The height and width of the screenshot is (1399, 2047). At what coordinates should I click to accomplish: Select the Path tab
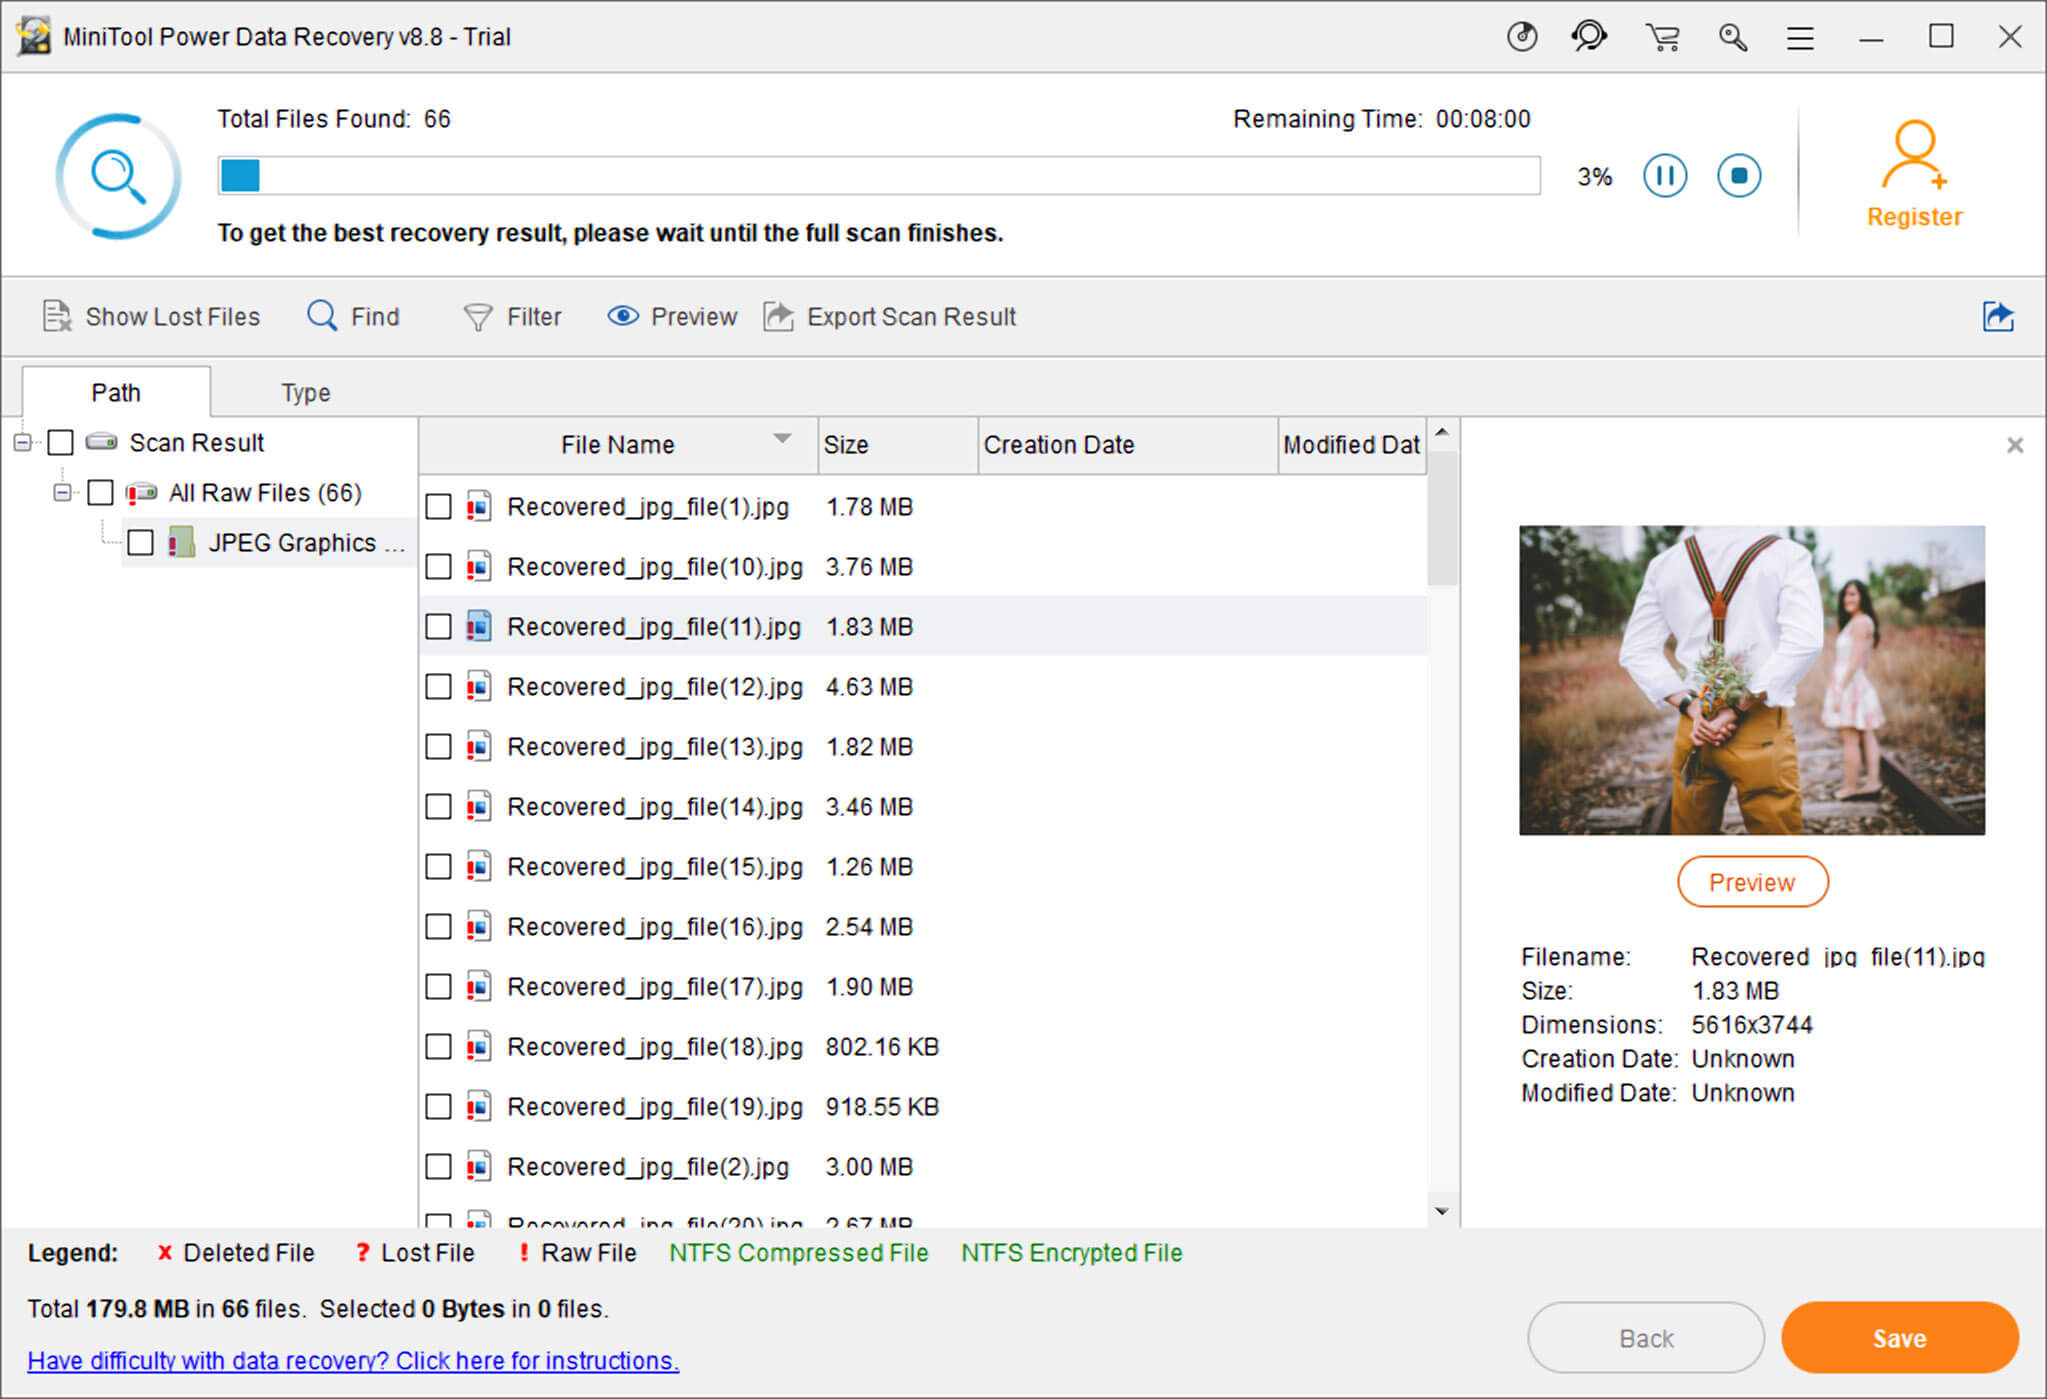pyautogui.click(x=115, y=392)
